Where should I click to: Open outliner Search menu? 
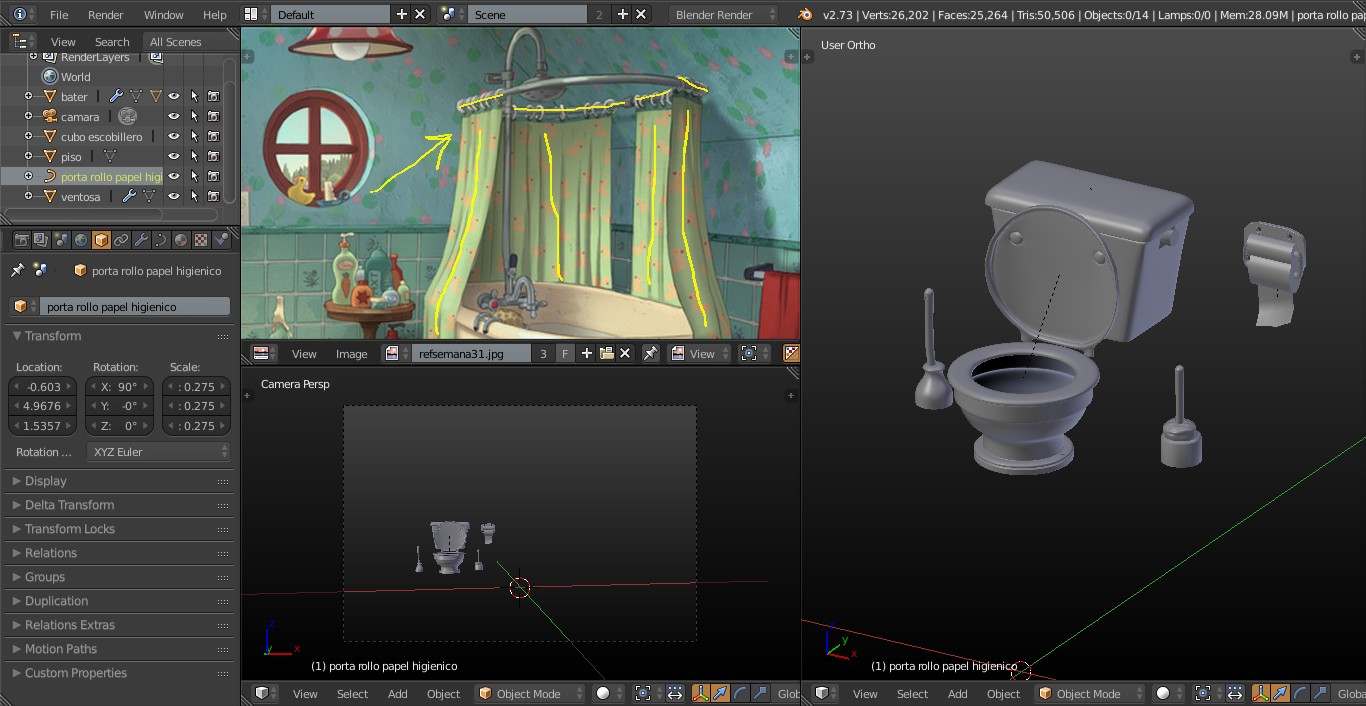112,41
